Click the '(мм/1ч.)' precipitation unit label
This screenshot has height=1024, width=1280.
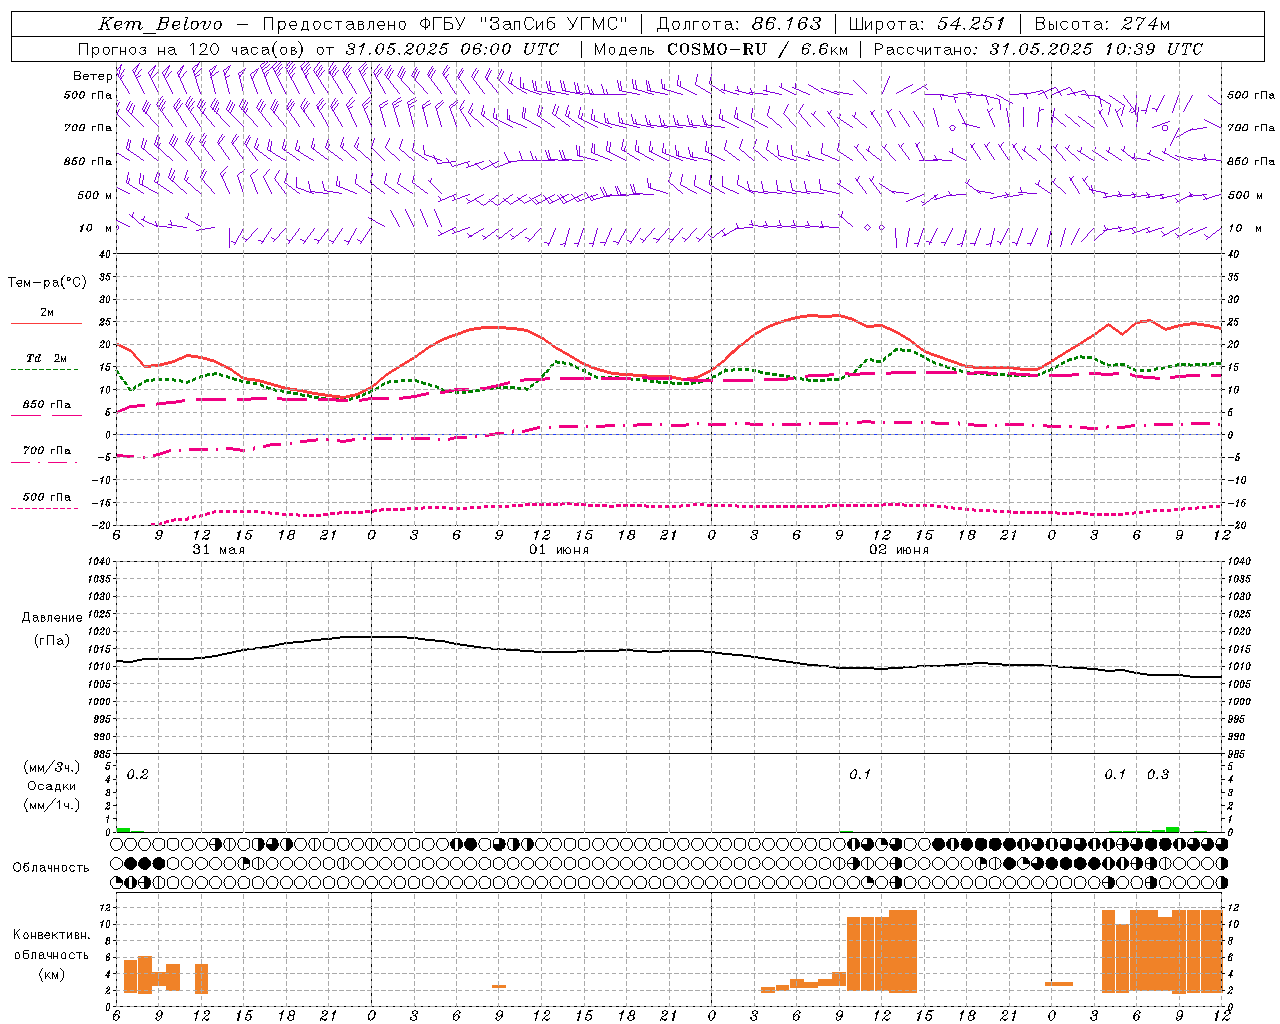pos(51,805)
